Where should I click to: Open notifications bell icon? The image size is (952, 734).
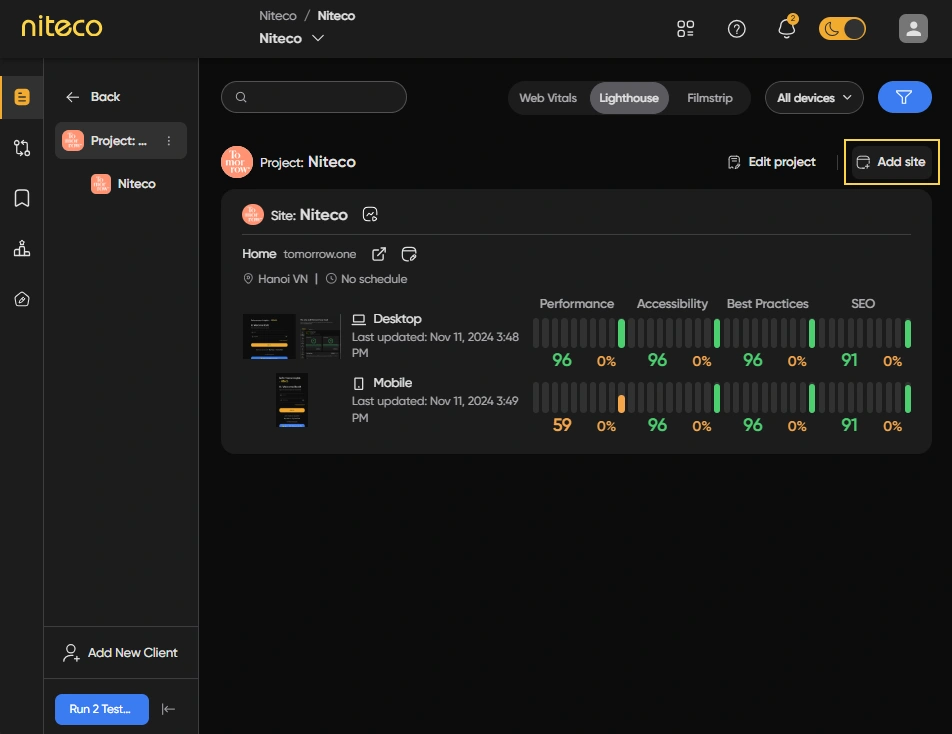[787, 28]
